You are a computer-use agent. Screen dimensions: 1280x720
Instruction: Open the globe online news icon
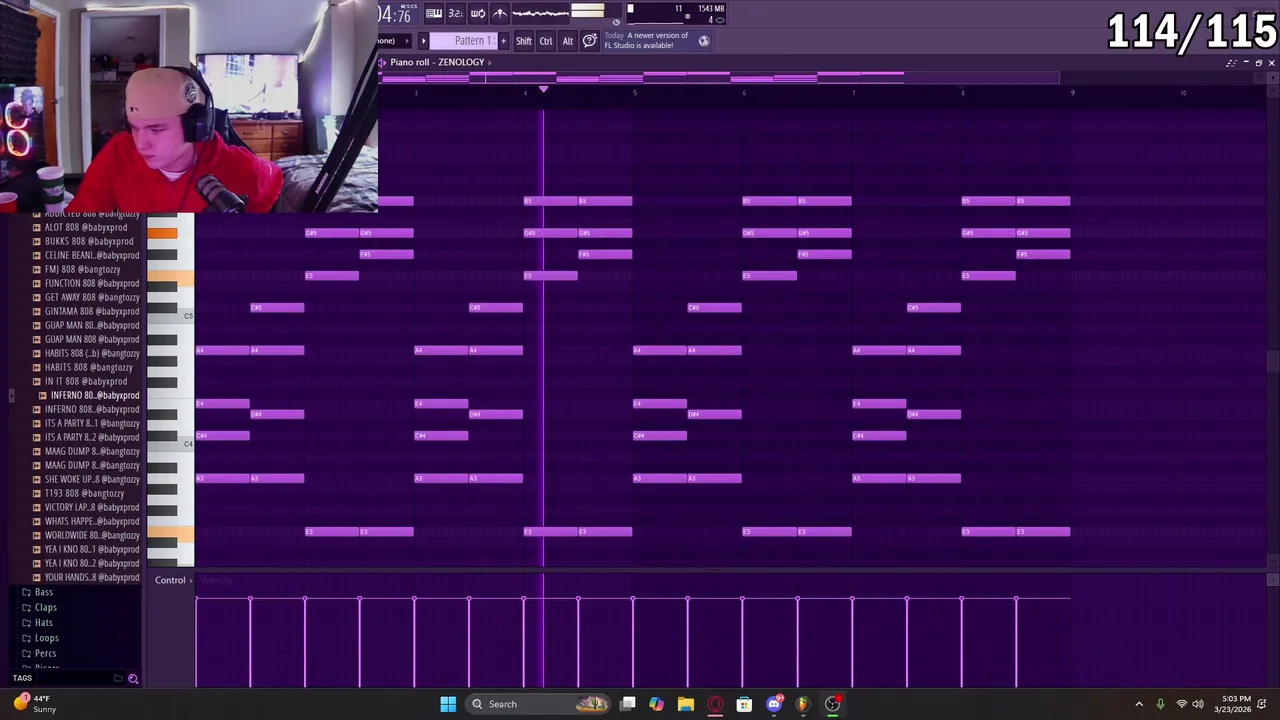click(704, 41)
